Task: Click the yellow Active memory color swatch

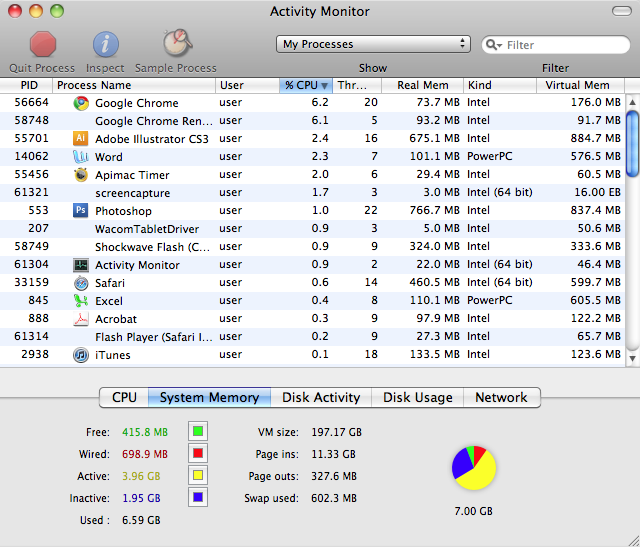Action: (x=198, y=475)
